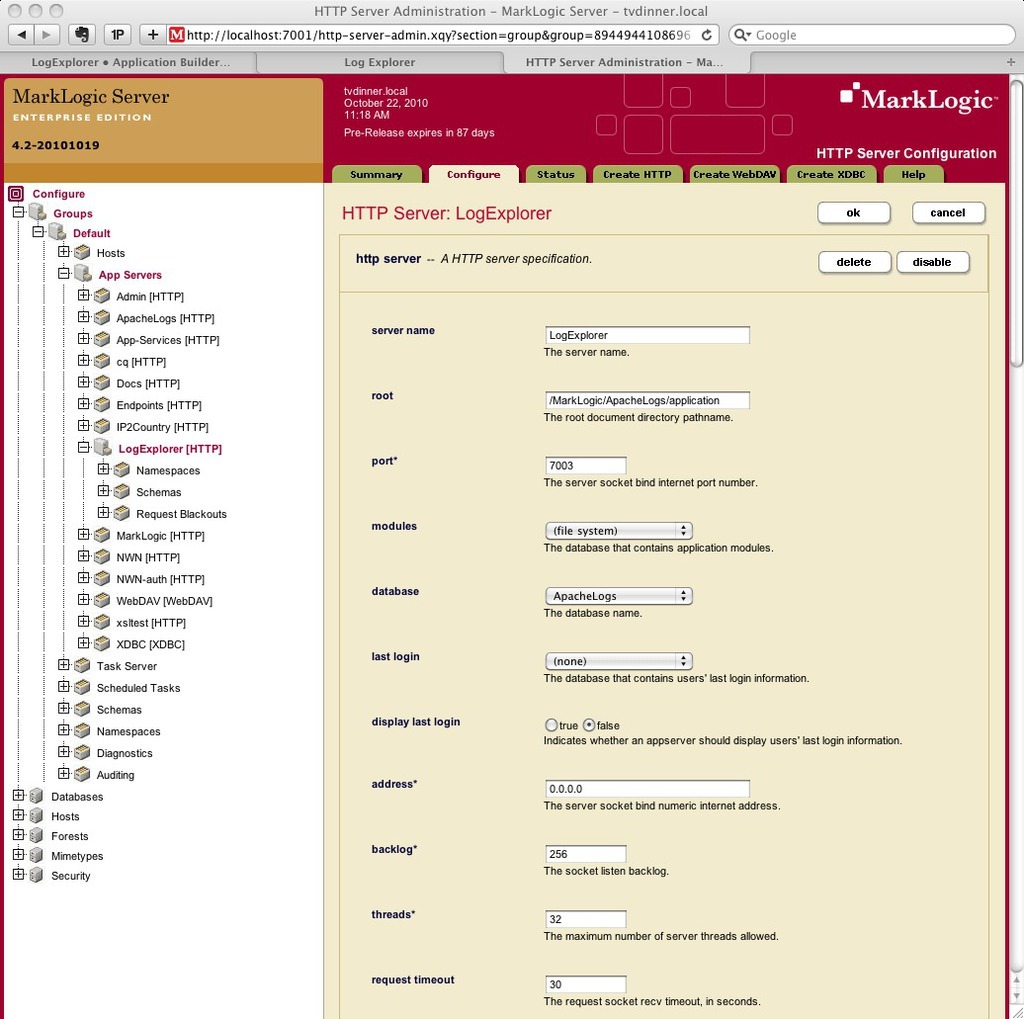Image resolution: width=1024 pixels, height=1019 pixels.
Task: Click the ok button
Action: (x=854, y=213)
